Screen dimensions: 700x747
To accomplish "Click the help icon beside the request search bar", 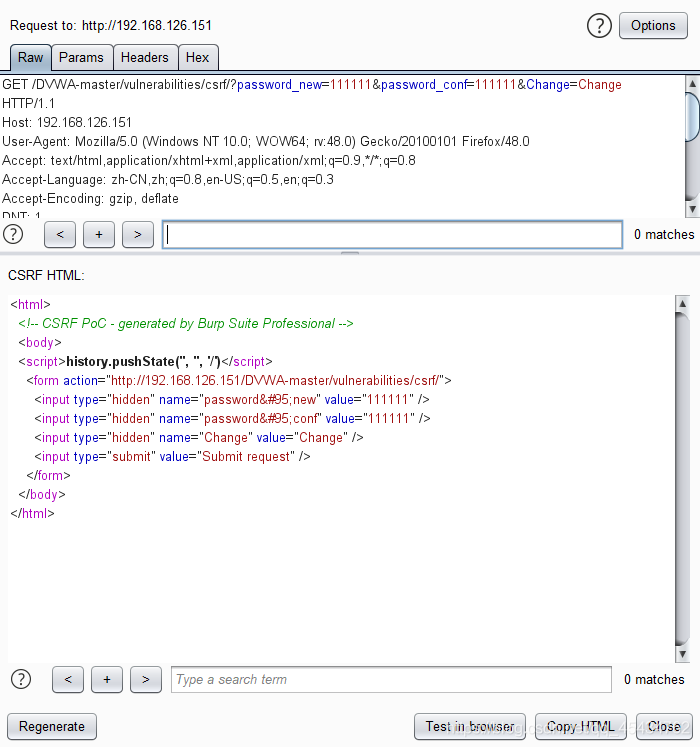I will [13, 234].
